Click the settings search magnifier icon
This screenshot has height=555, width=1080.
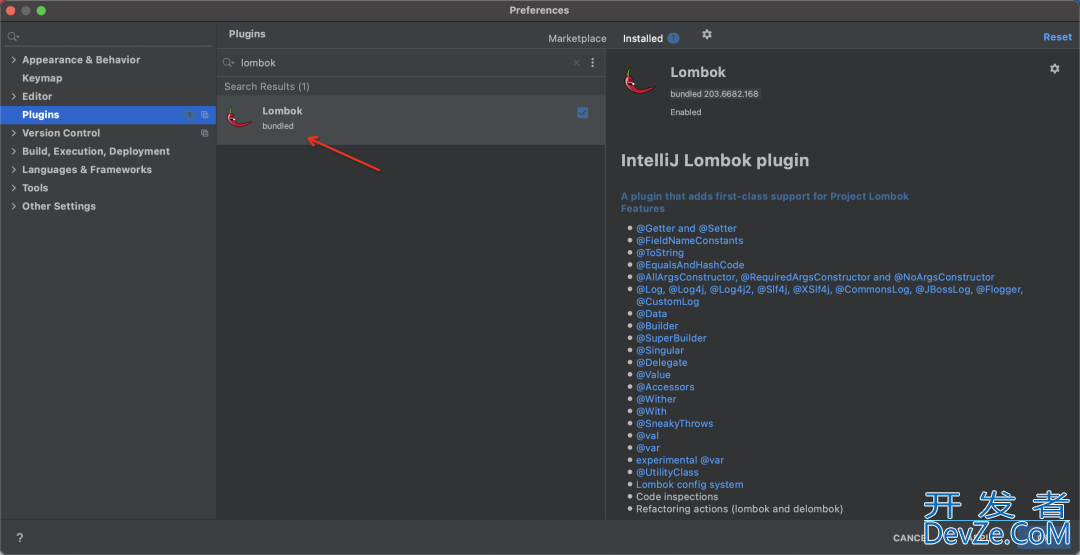pos(13,36)
